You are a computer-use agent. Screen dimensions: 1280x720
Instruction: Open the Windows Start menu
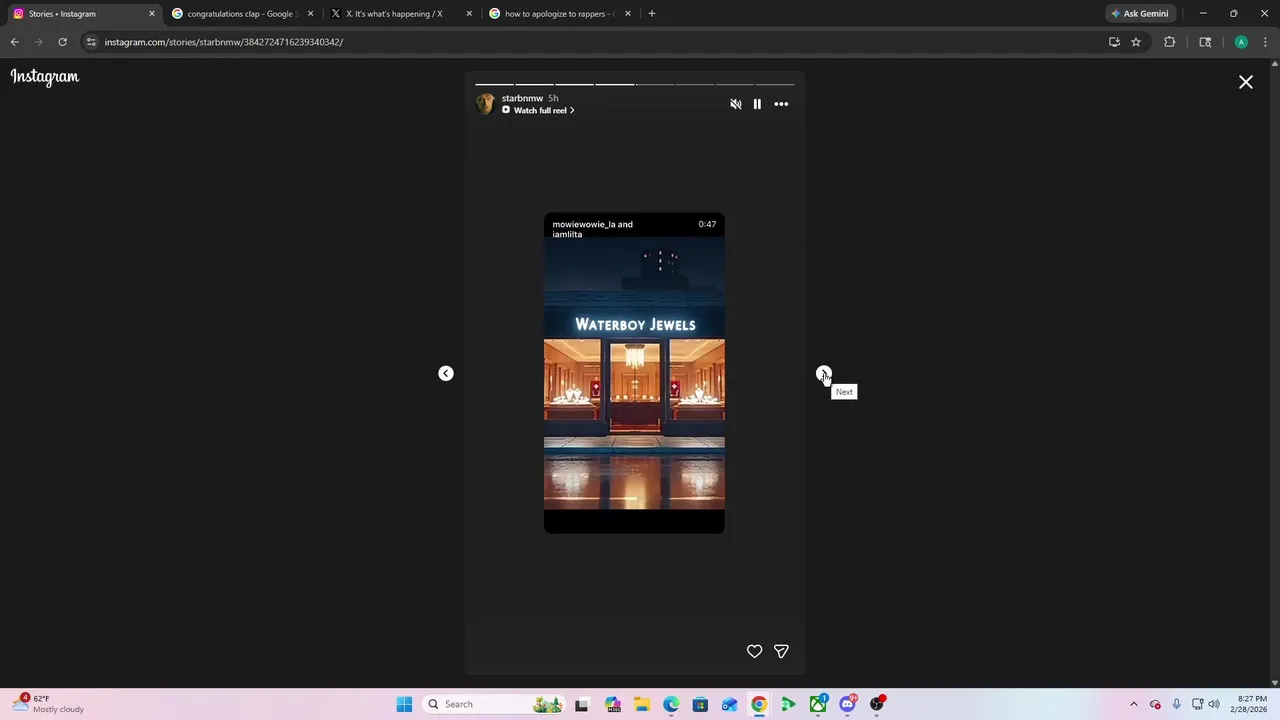[x=404, y=704]
